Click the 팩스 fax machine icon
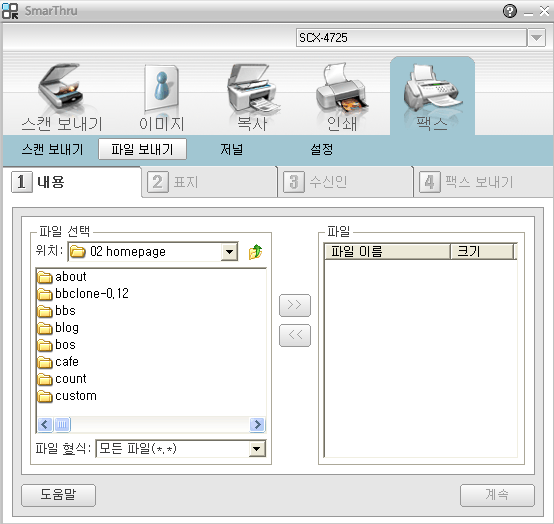This screenshot has width=554, height=524. (x=432, y=88)
